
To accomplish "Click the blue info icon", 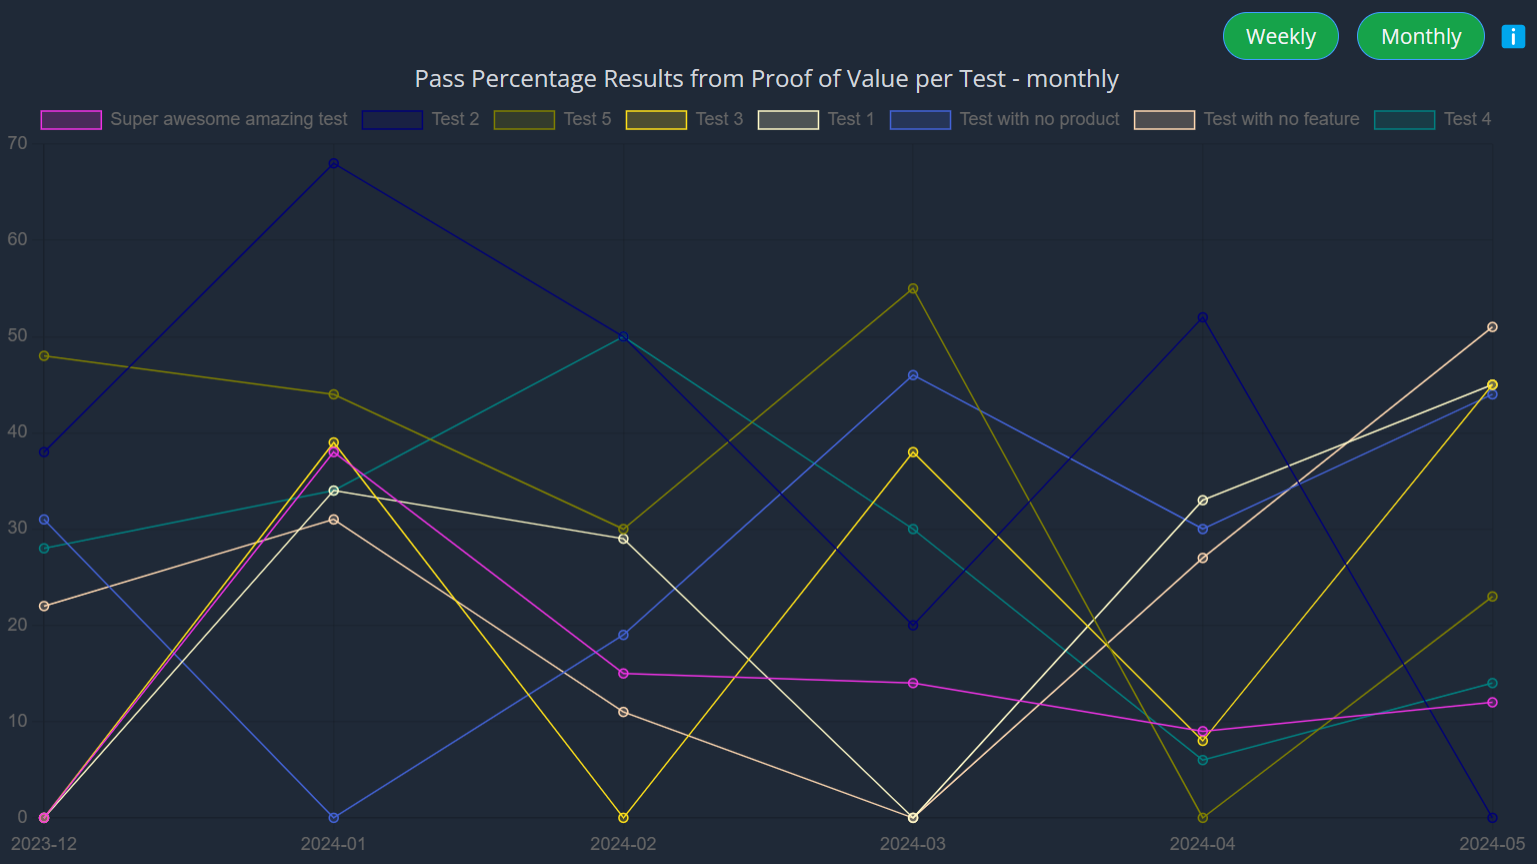I will (1512, 37).
